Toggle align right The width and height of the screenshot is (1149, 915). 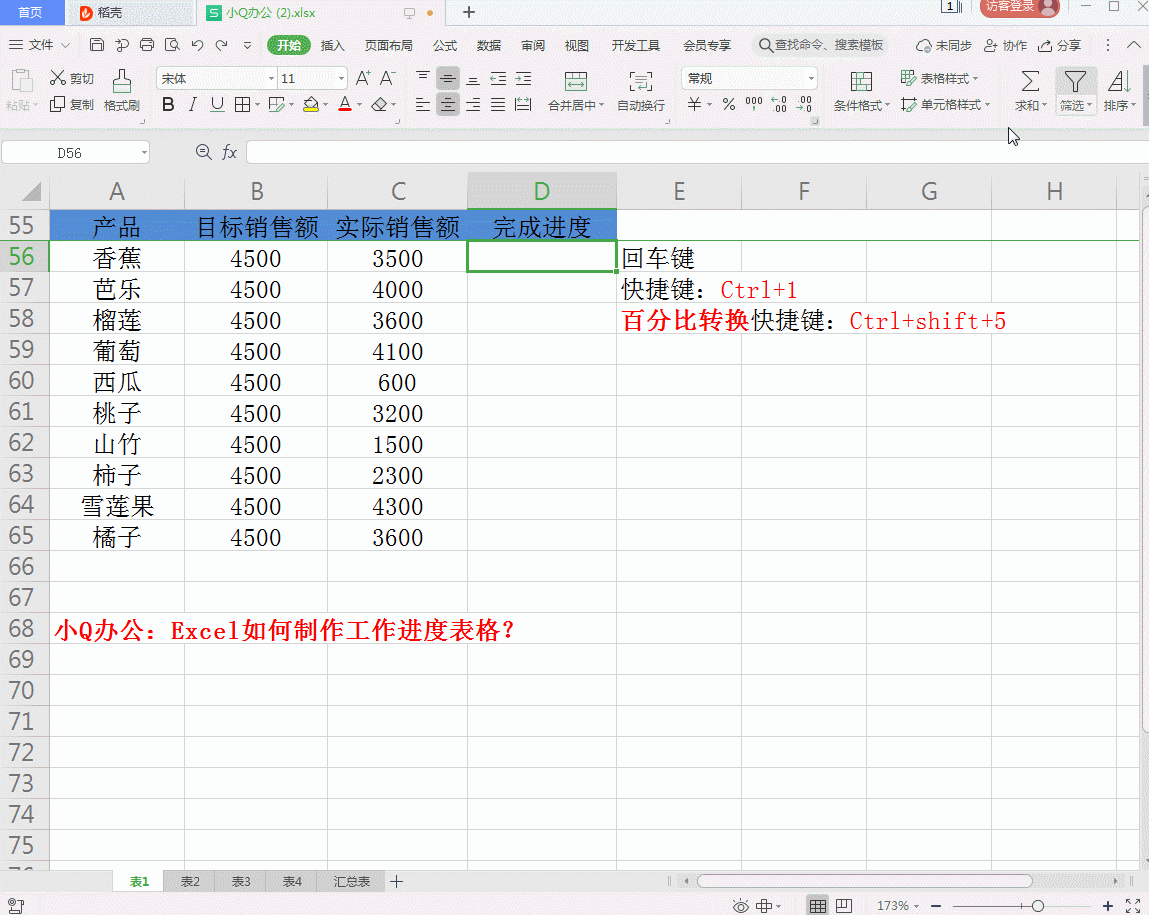pos(473,105)
